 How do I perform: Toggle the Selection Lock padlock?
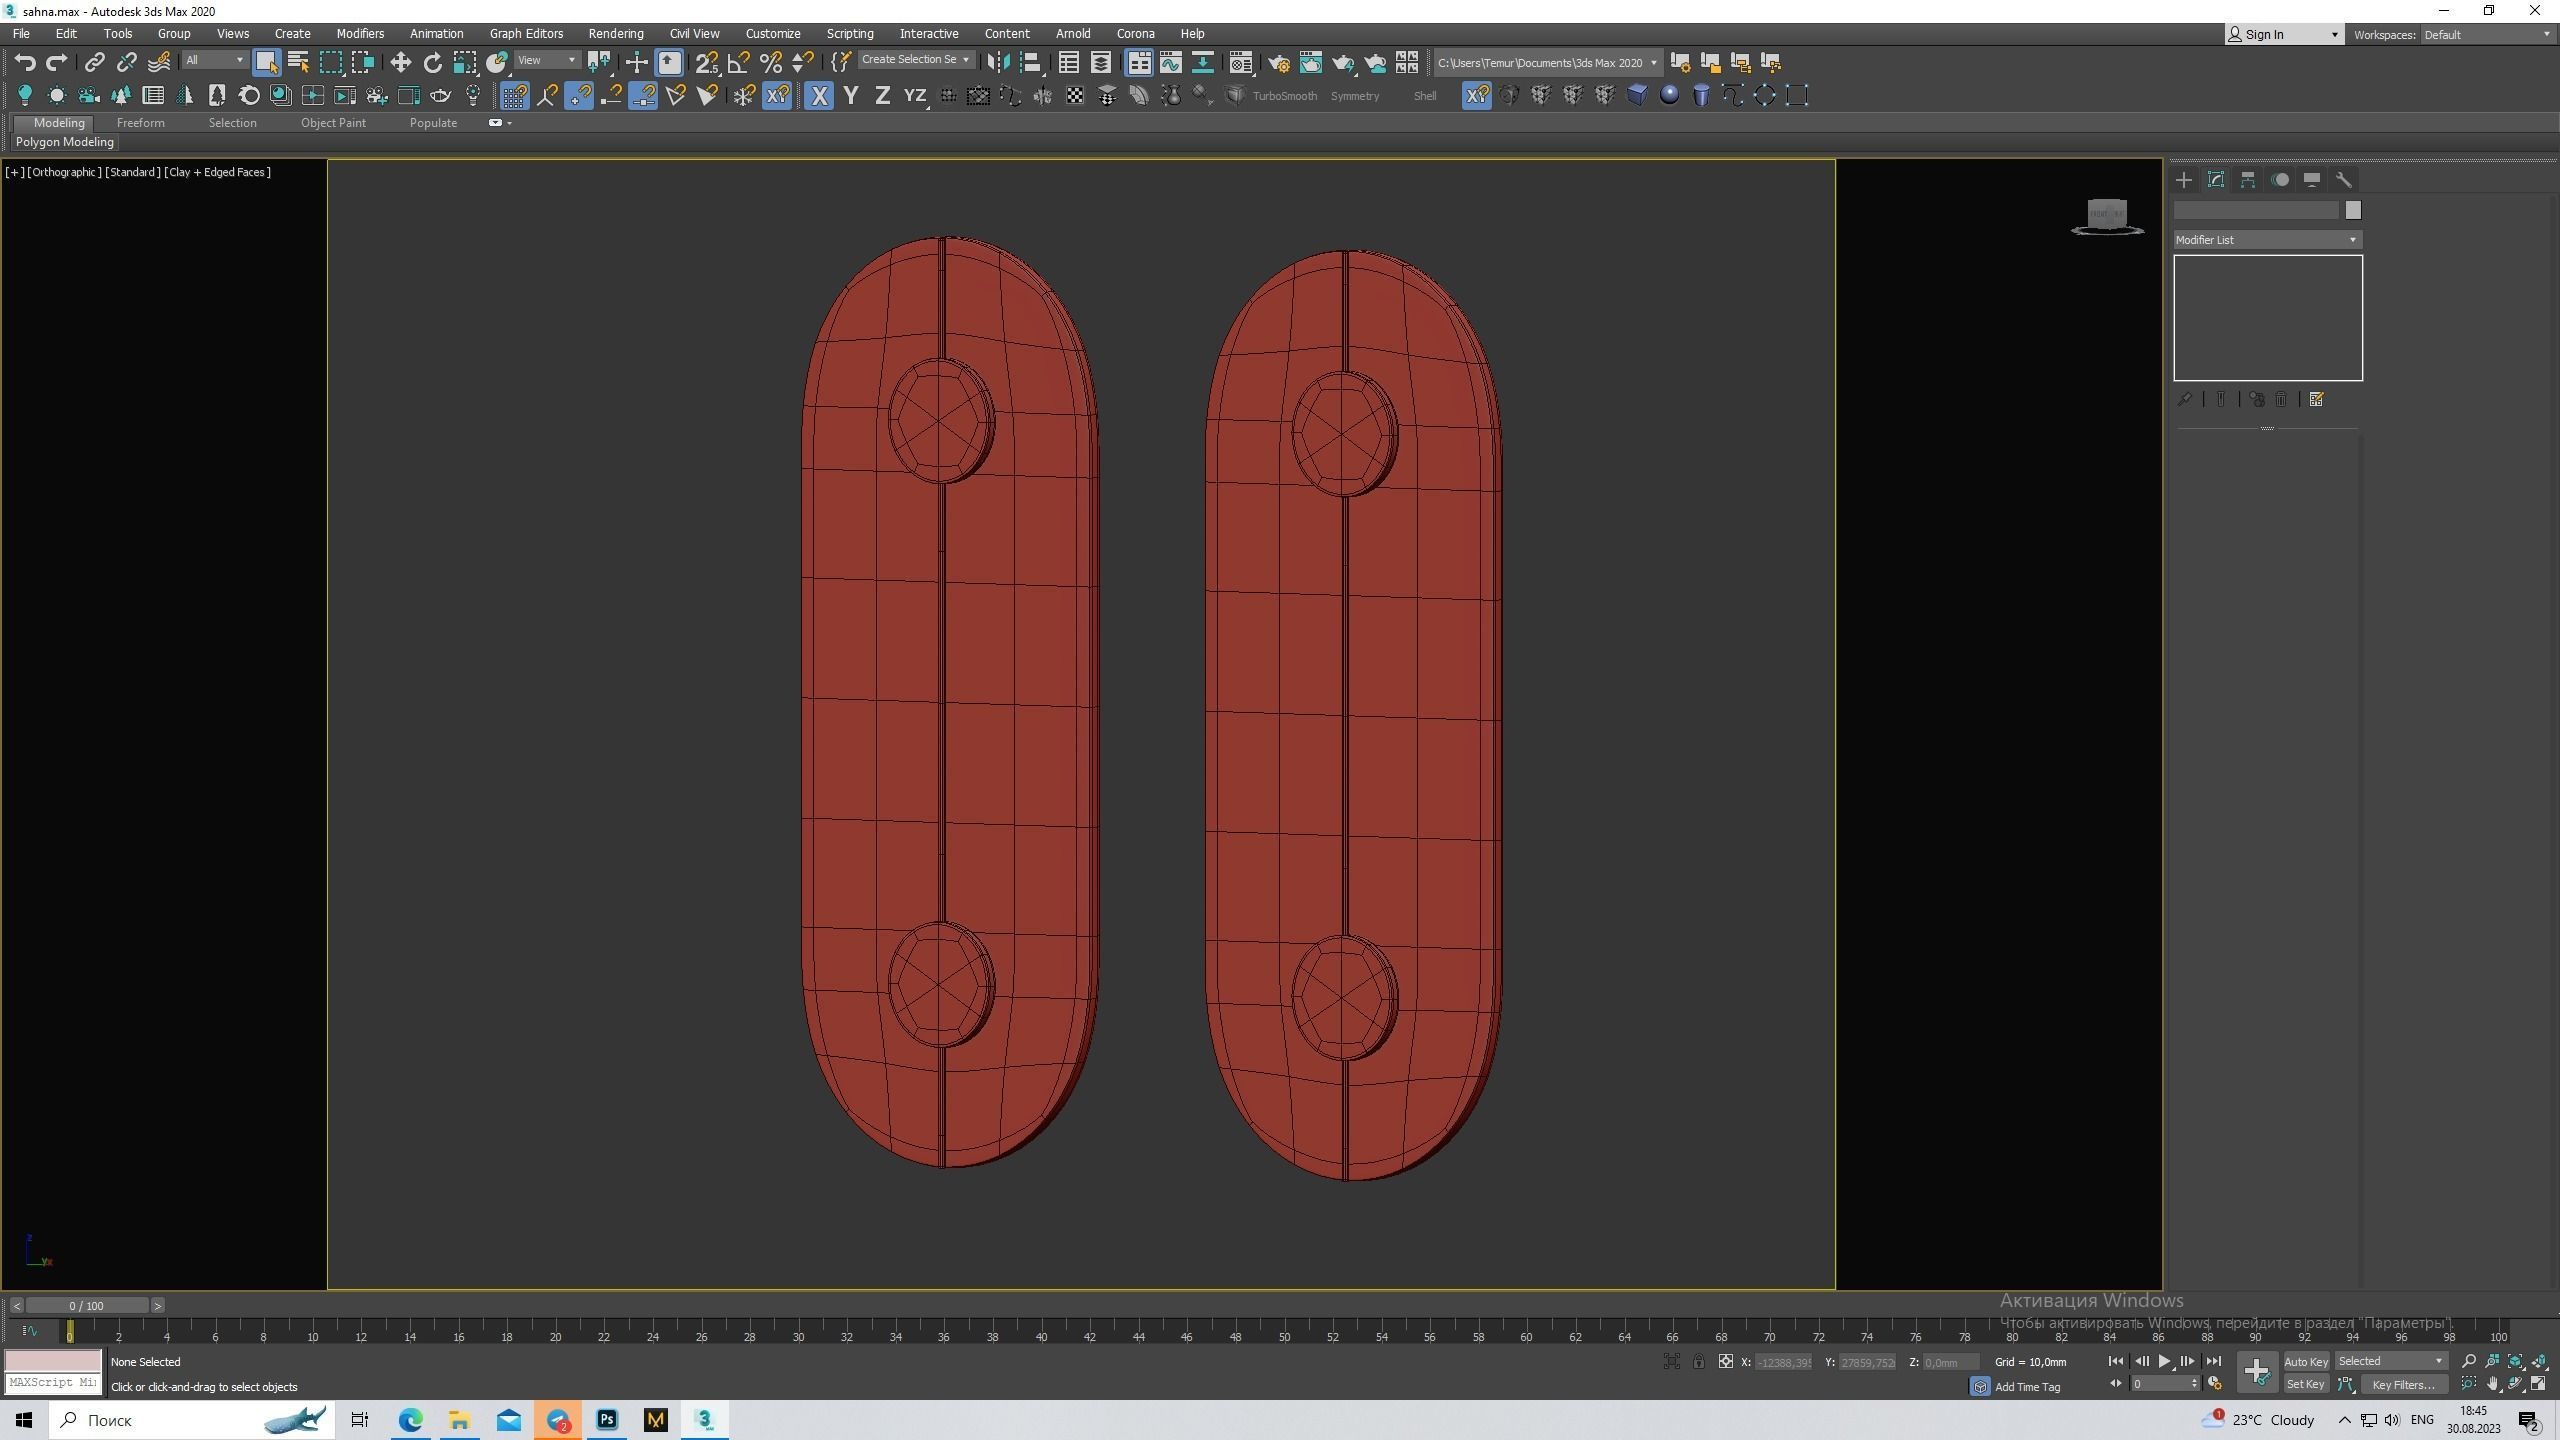[1698, 1362]
